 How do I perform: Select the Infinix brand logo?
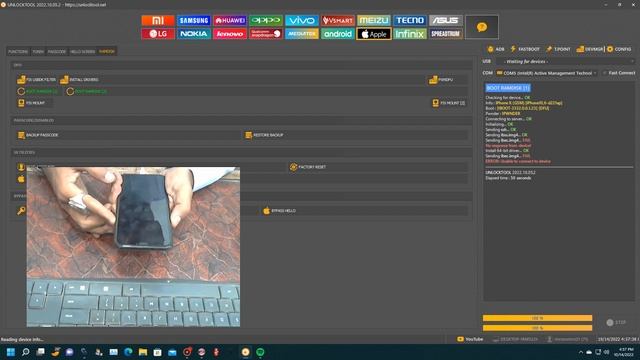(x=409, y=34)
